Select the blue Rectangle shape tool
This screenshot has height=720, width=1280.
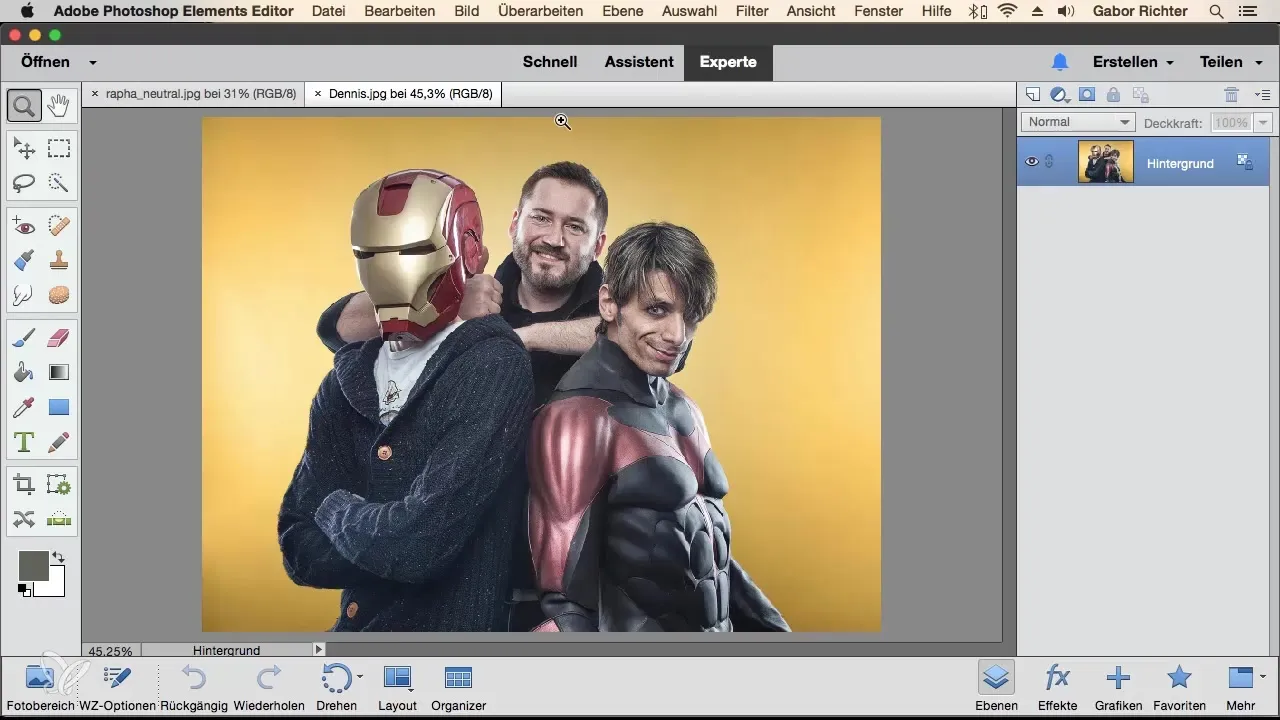click(59, 407)
